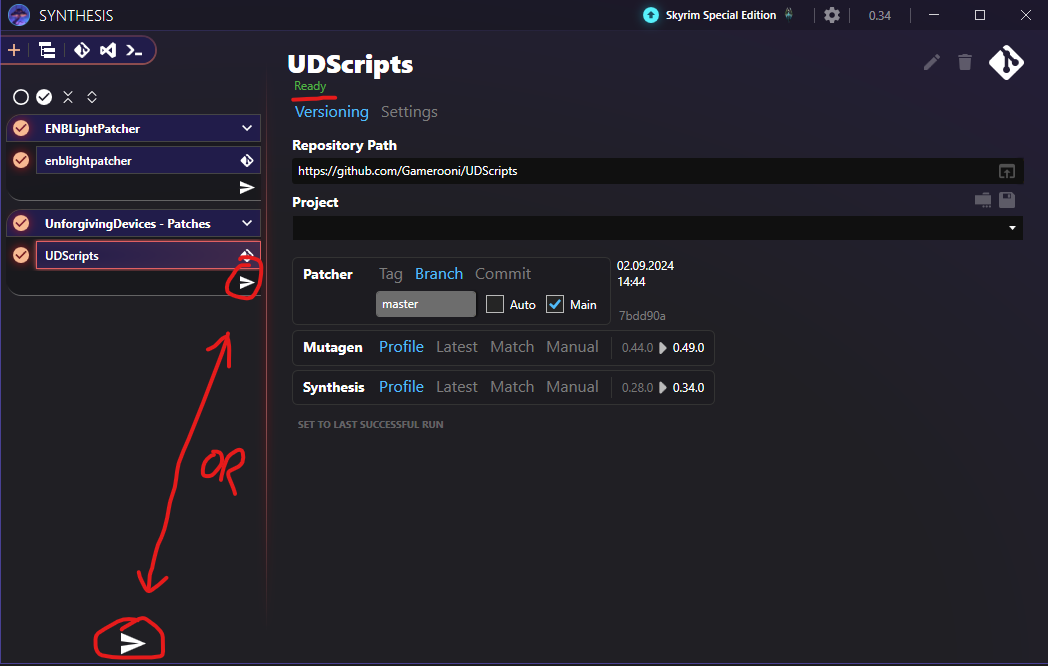Collapse UnforgivingDevices - Patches group chevron
The width and height of the screenshot is (1048, 666).
pos(247,223)
